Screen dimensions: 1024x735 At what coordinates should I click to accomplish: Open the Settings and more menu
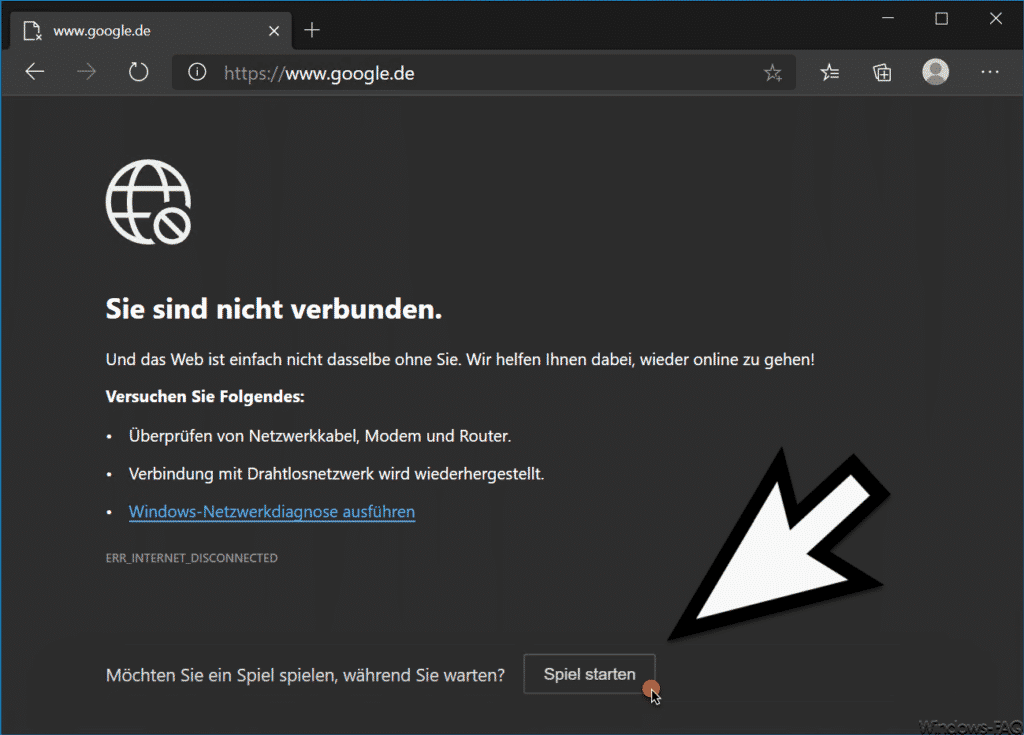[x=989, y=72]
